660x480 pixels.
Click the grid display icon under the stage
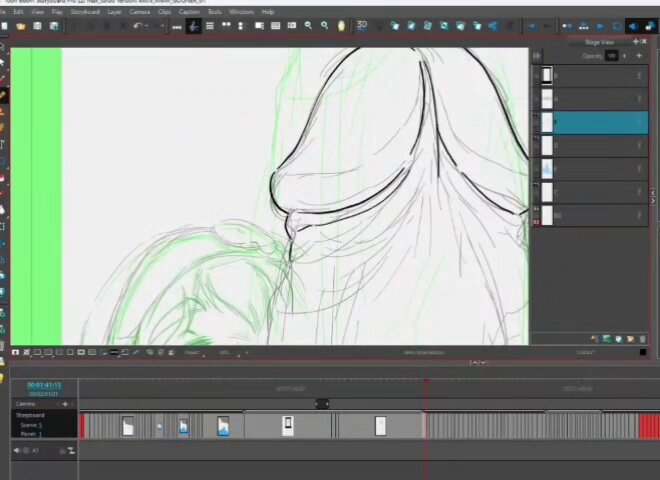tap(92, 352)
